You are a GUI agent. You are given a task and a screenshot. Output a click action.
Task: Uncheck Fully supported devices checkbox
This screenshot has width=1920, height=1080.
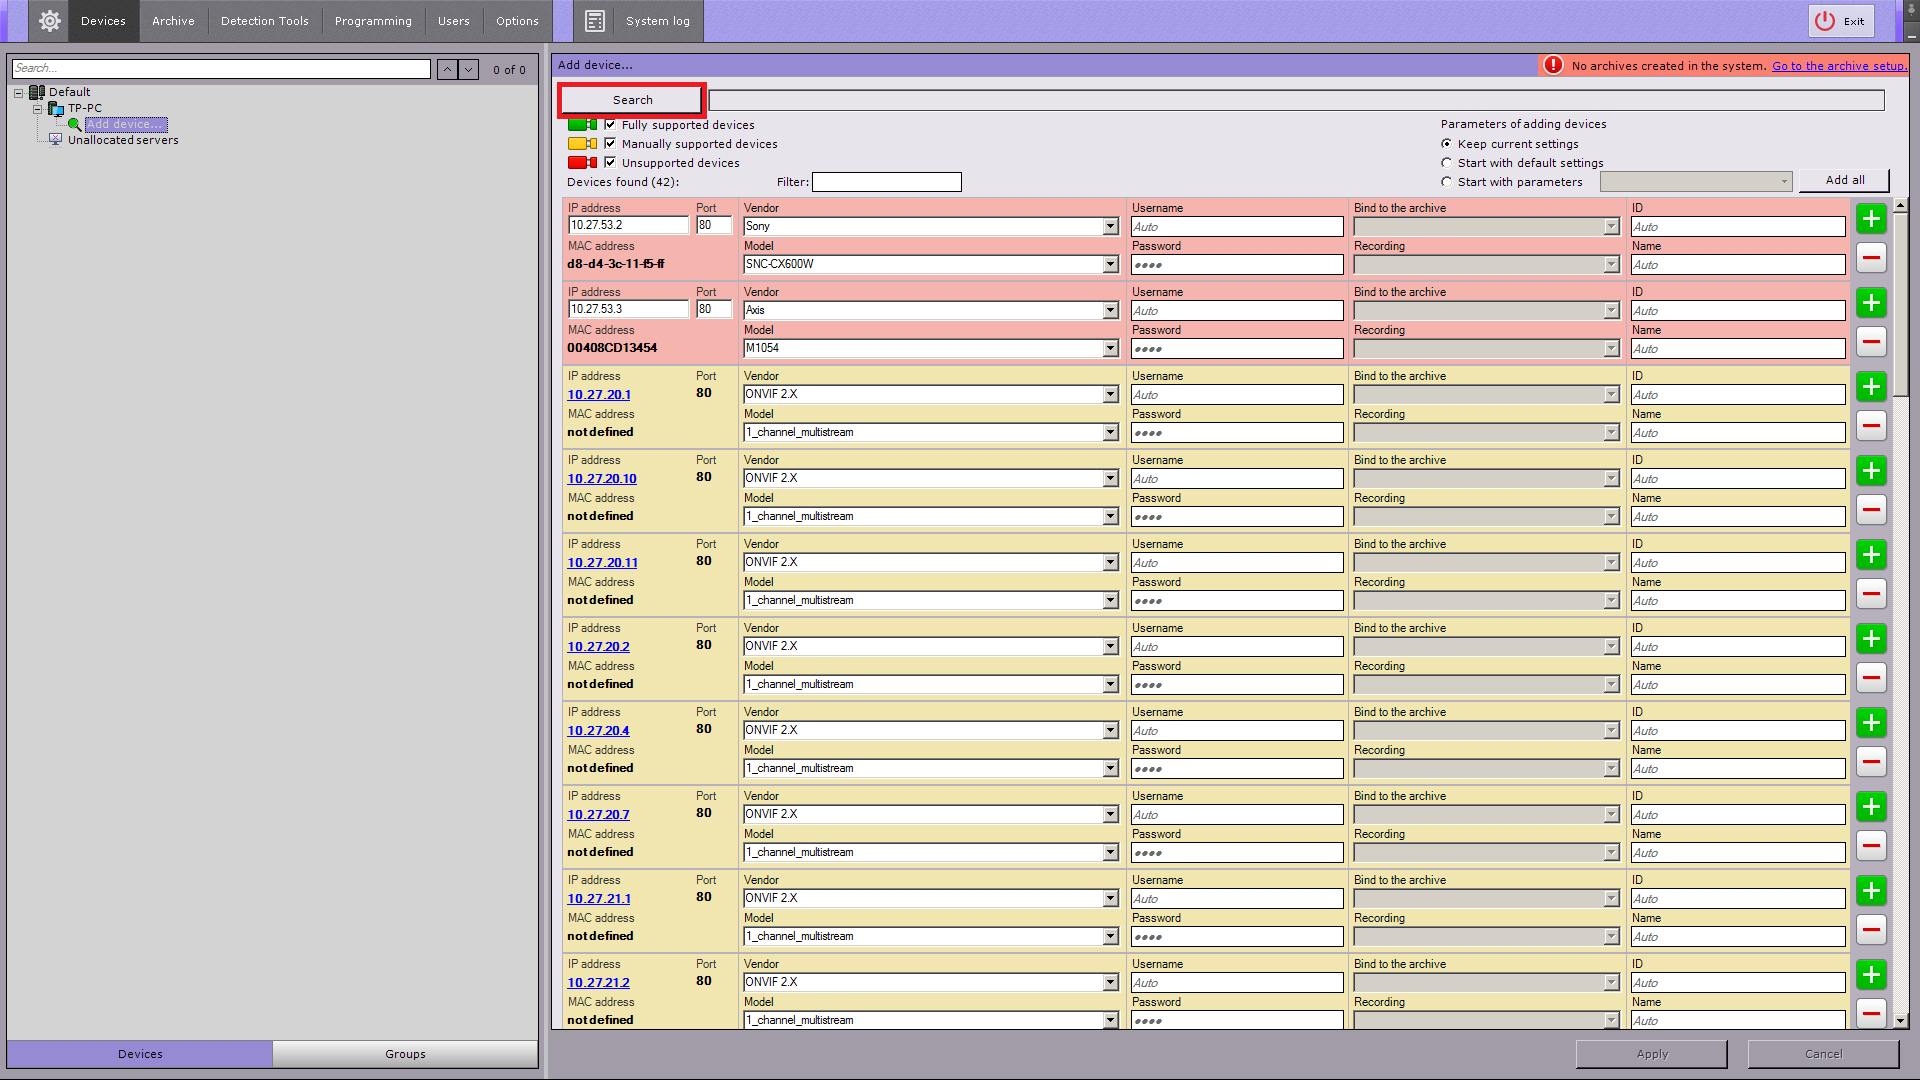[610, 124]
